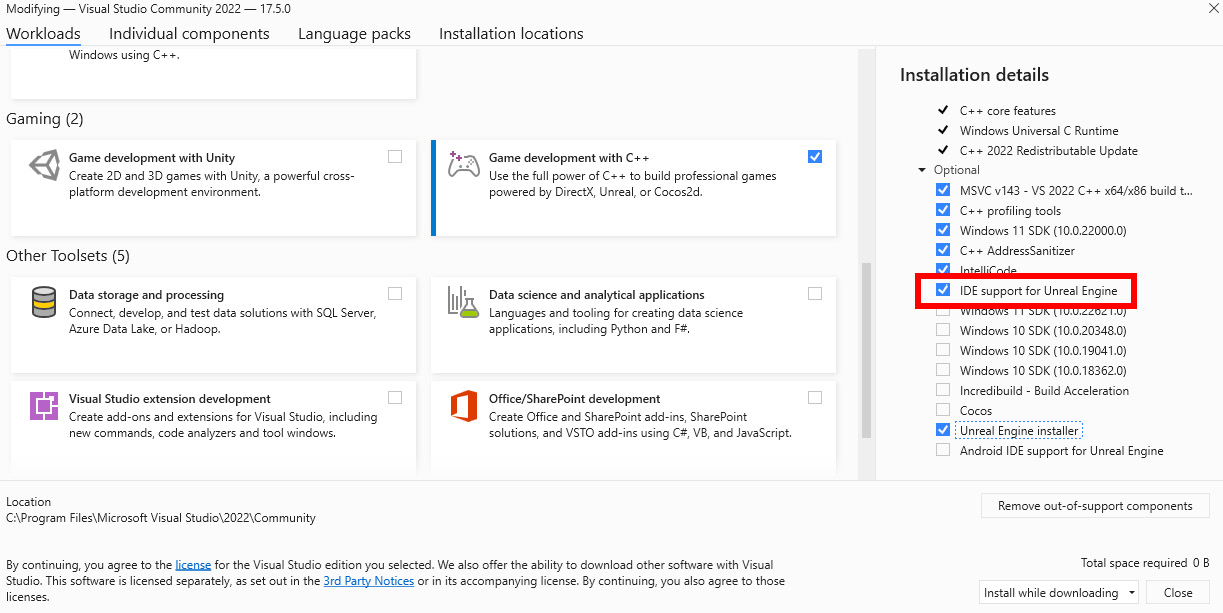Switch to the Workloads tab
Screen dimensions: 1223x613
click(43, 33)
